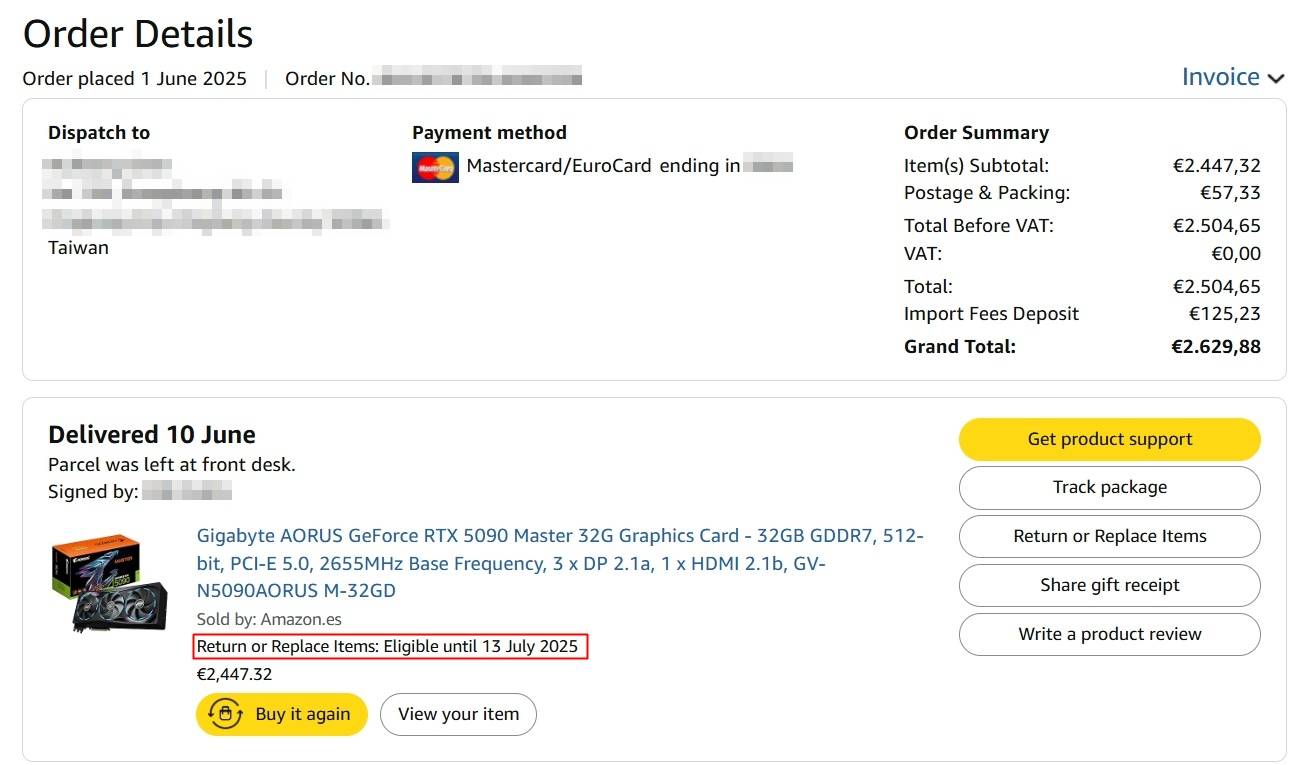Choose Share gift receipt
The width and height of the screenshot is (1304, 765).
(x=1109, y=586)
